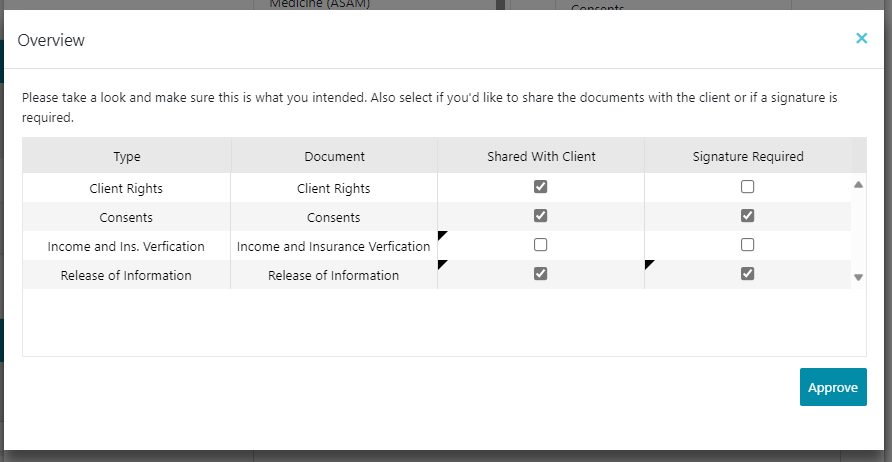Select the Release of Information type cell
The height and width of the screenshot is (462, 892).
coord(126,275)
